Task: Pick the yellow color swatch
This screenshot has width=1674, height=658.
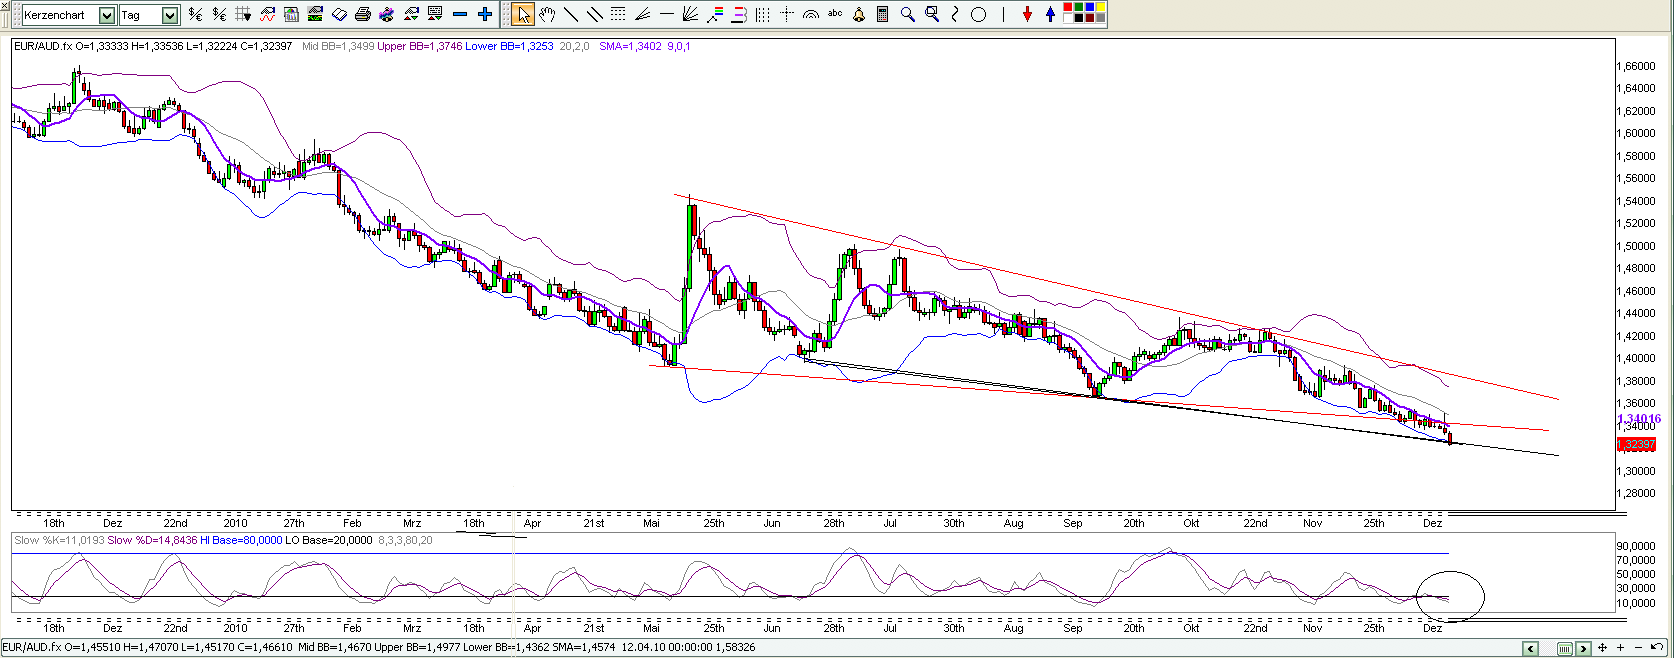Action: click(1100, 7)
